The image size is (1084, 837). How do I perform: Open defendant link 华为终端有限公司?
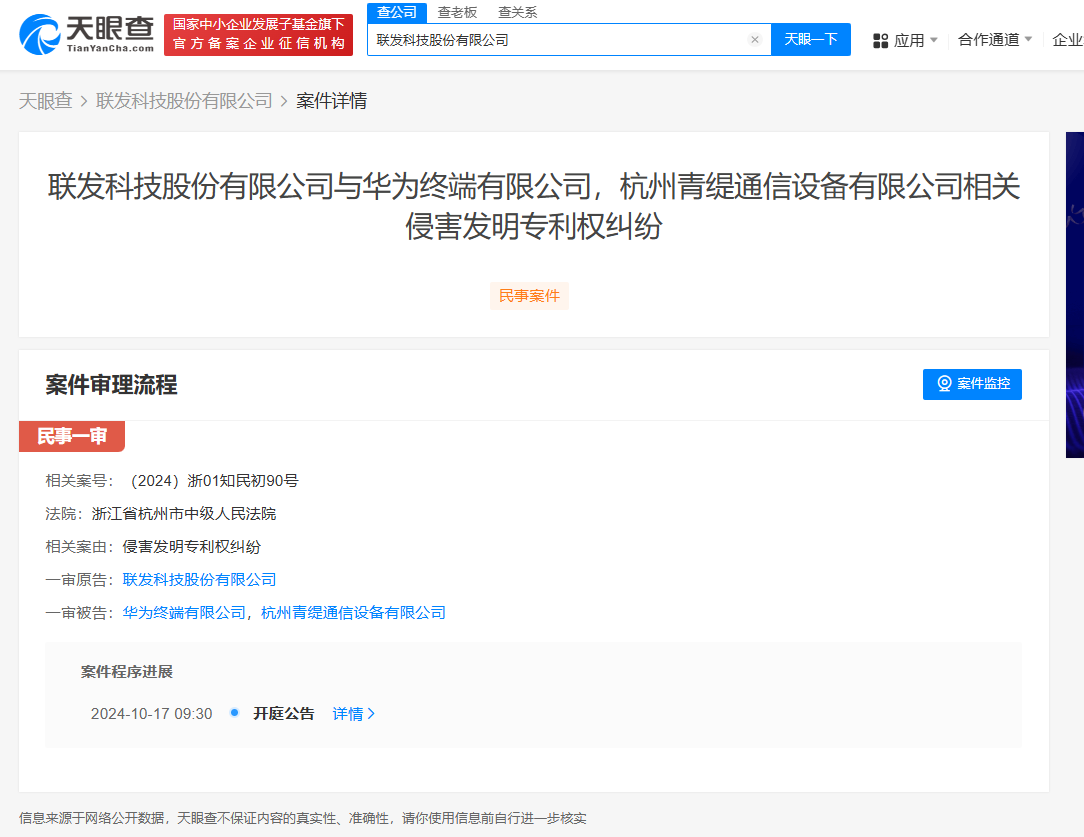click(x=183, y=612)
